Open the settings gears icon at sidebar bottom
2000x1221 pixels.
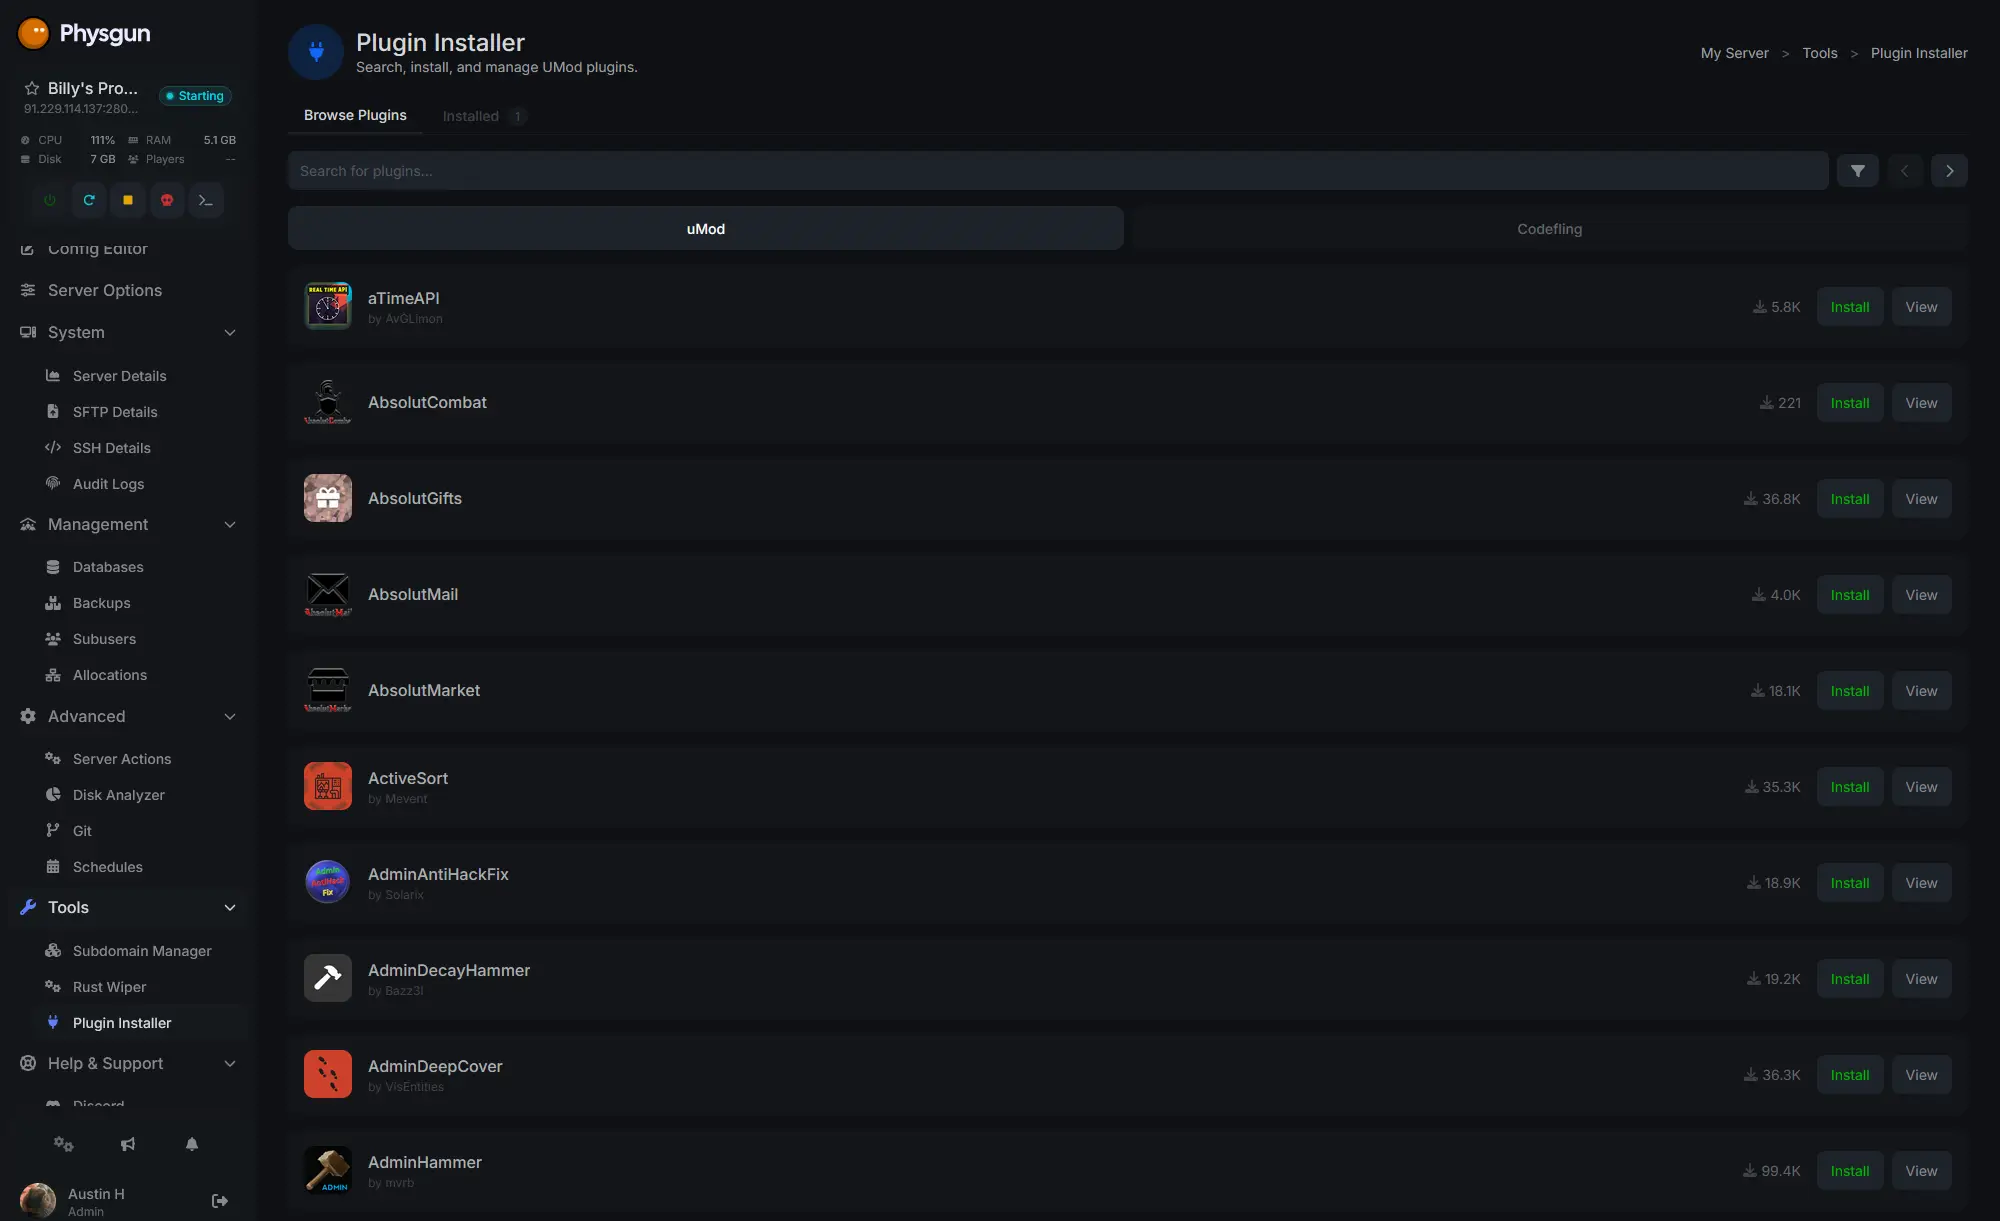[x=64, y=1144]
